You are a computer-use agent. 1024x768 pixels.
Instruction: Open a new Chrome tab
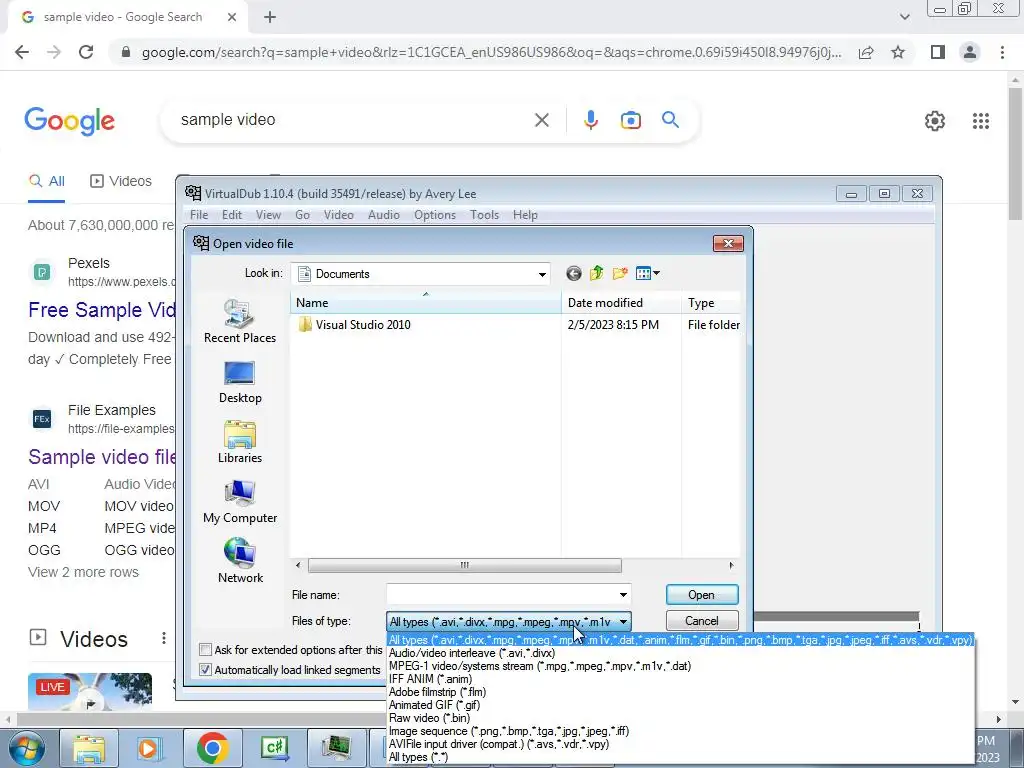coord(270,18)
